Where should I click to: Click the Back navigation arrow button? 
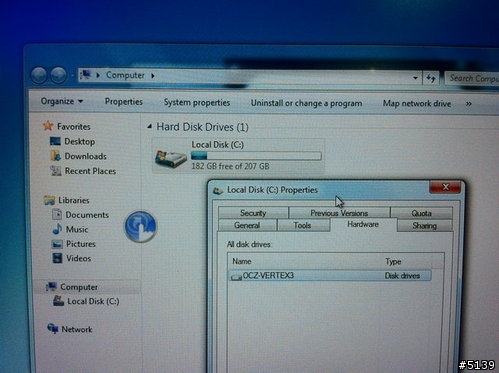[x=39, y=75]
